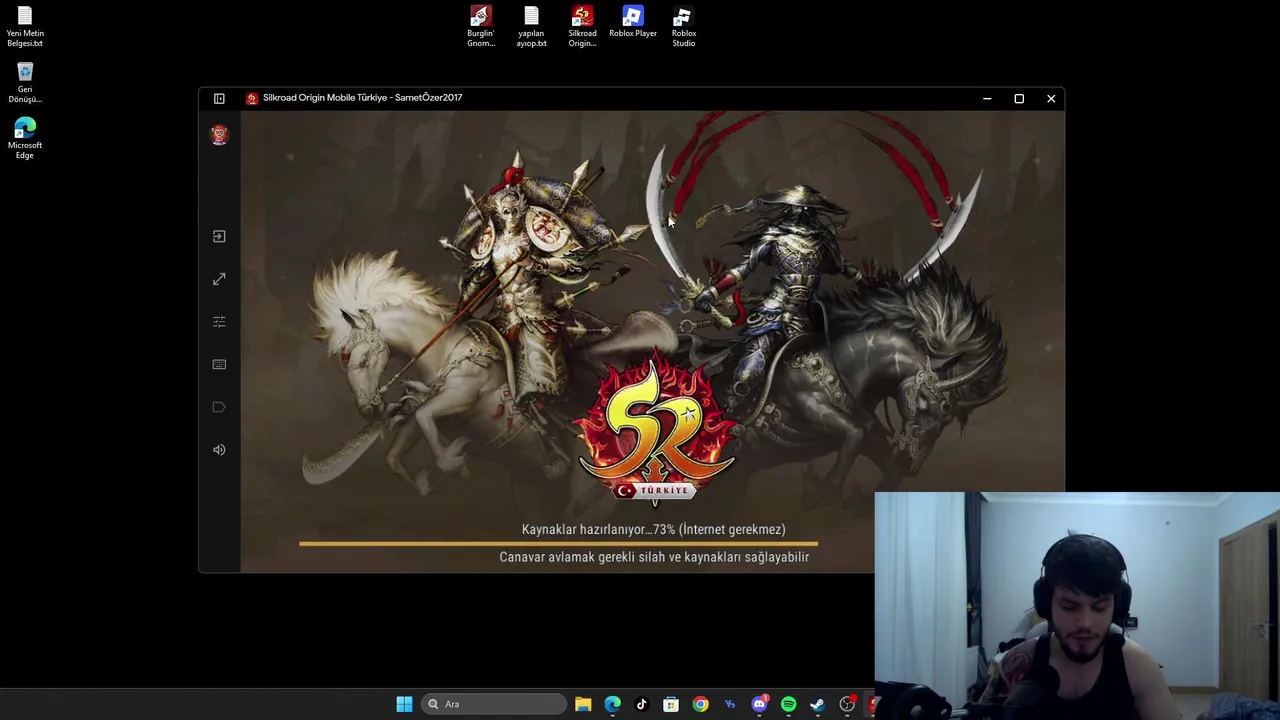Mute sound with the speaker icon
This screenshot has height=720, width=1280.
[219, 450]
